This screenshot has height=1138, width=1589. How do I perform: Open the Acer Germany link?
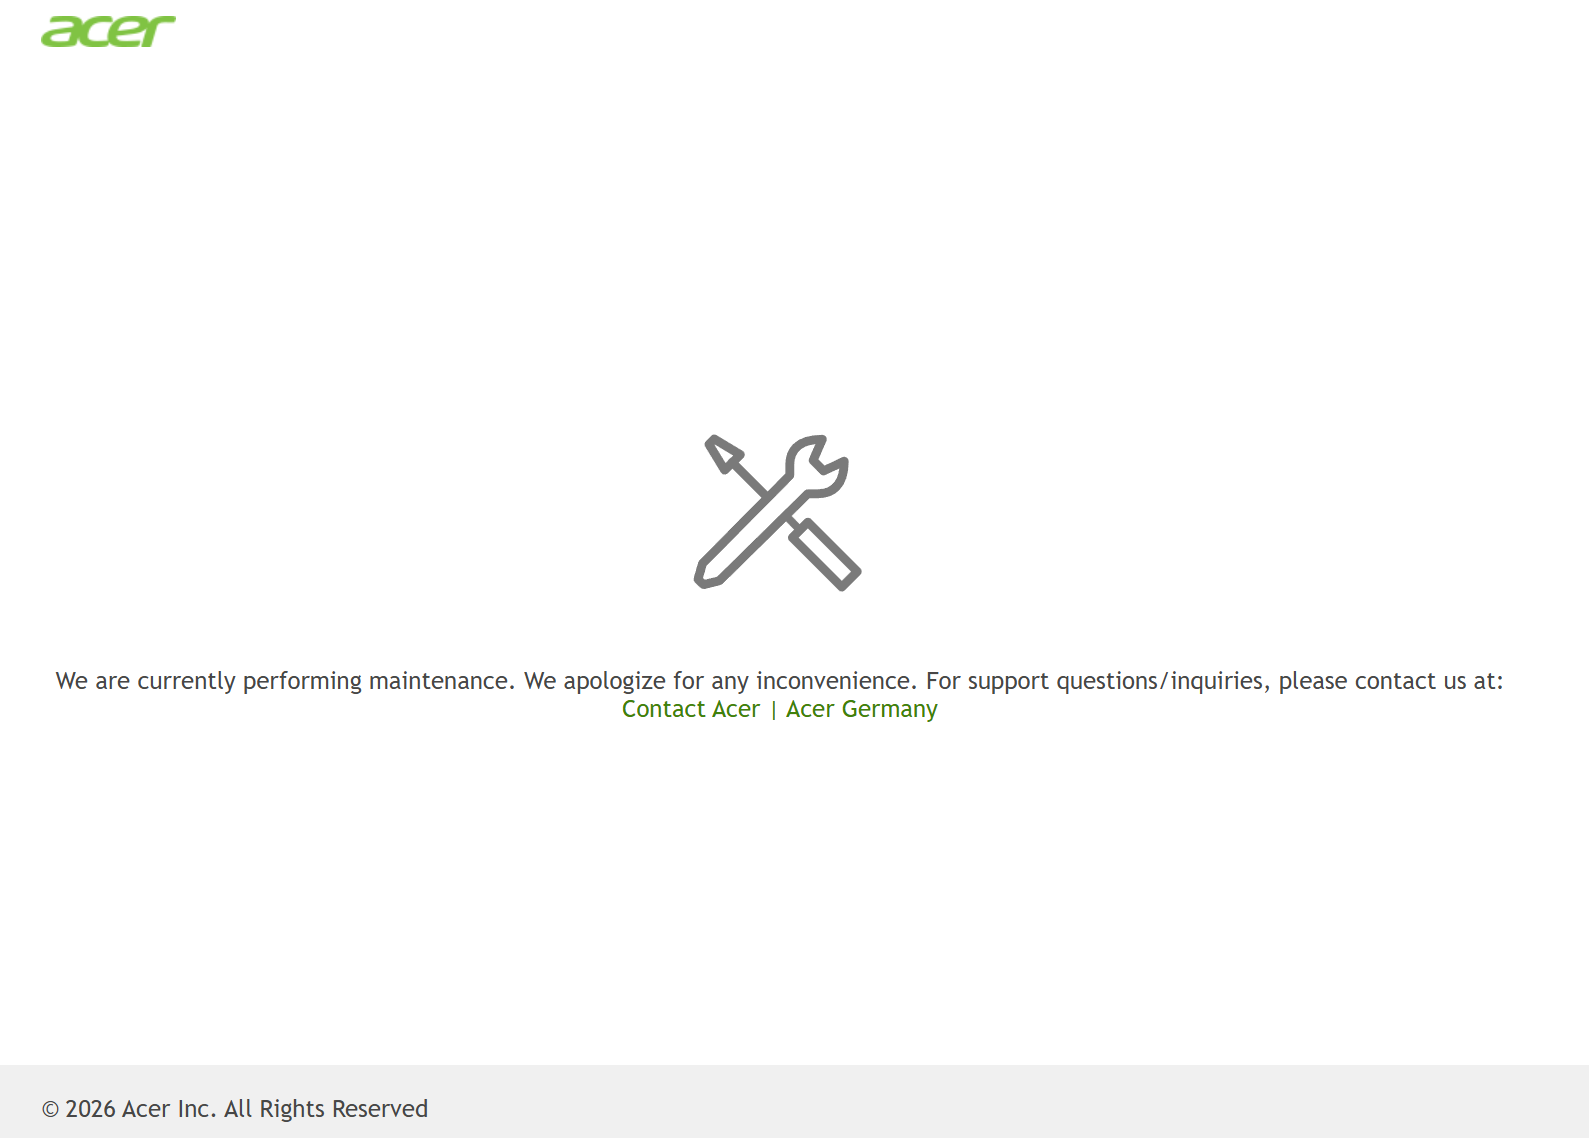(x=861, y=709)
